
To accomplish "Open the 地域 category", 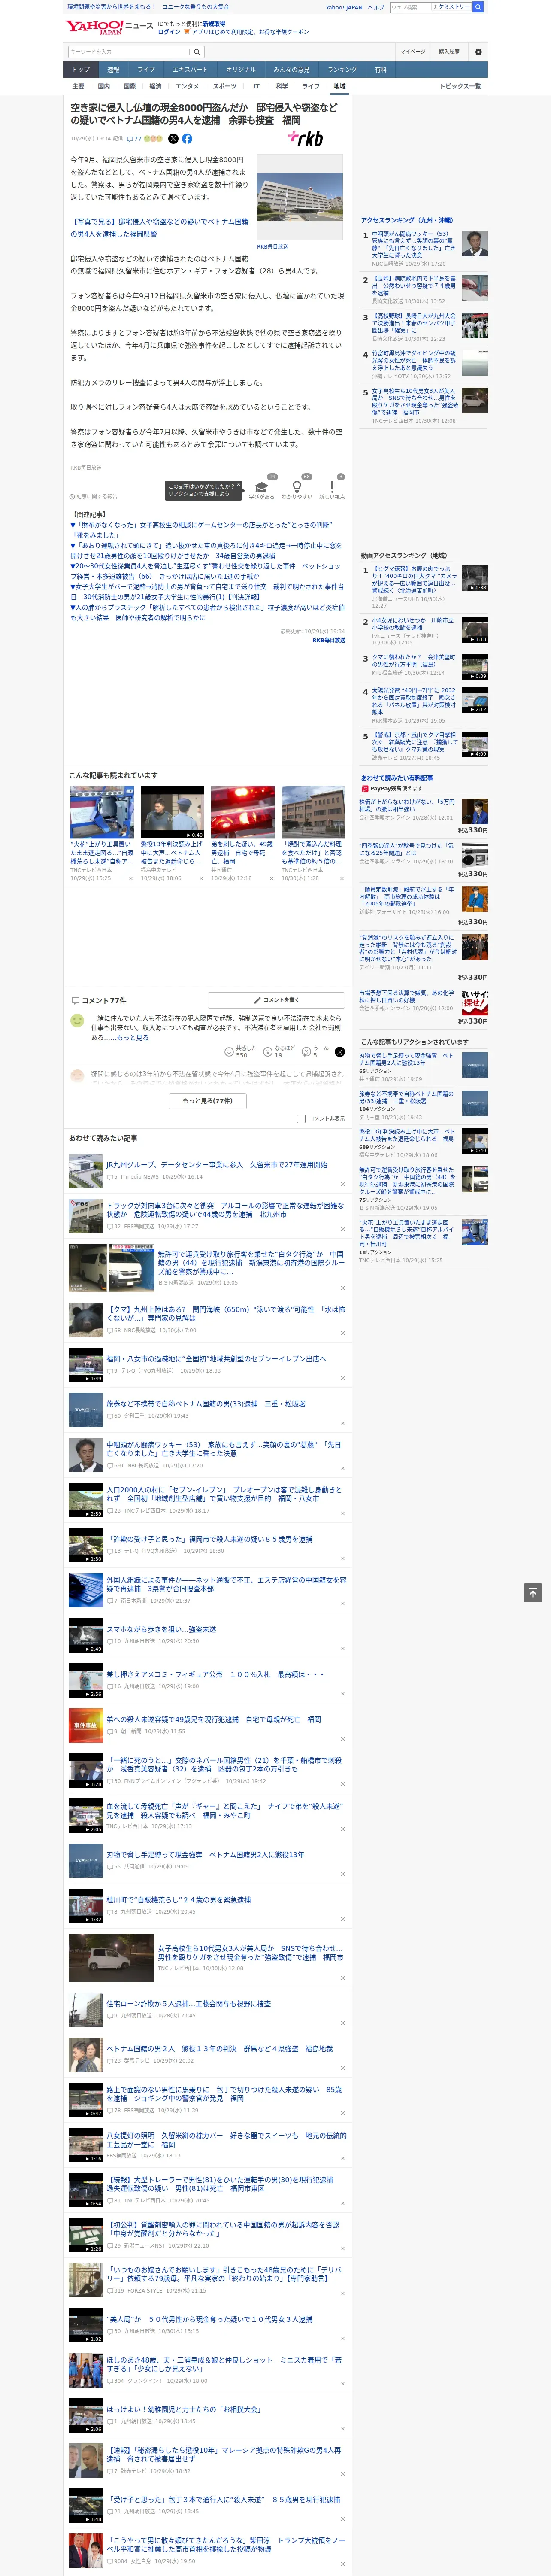I will pyautogui.click(x=339, y=86).
